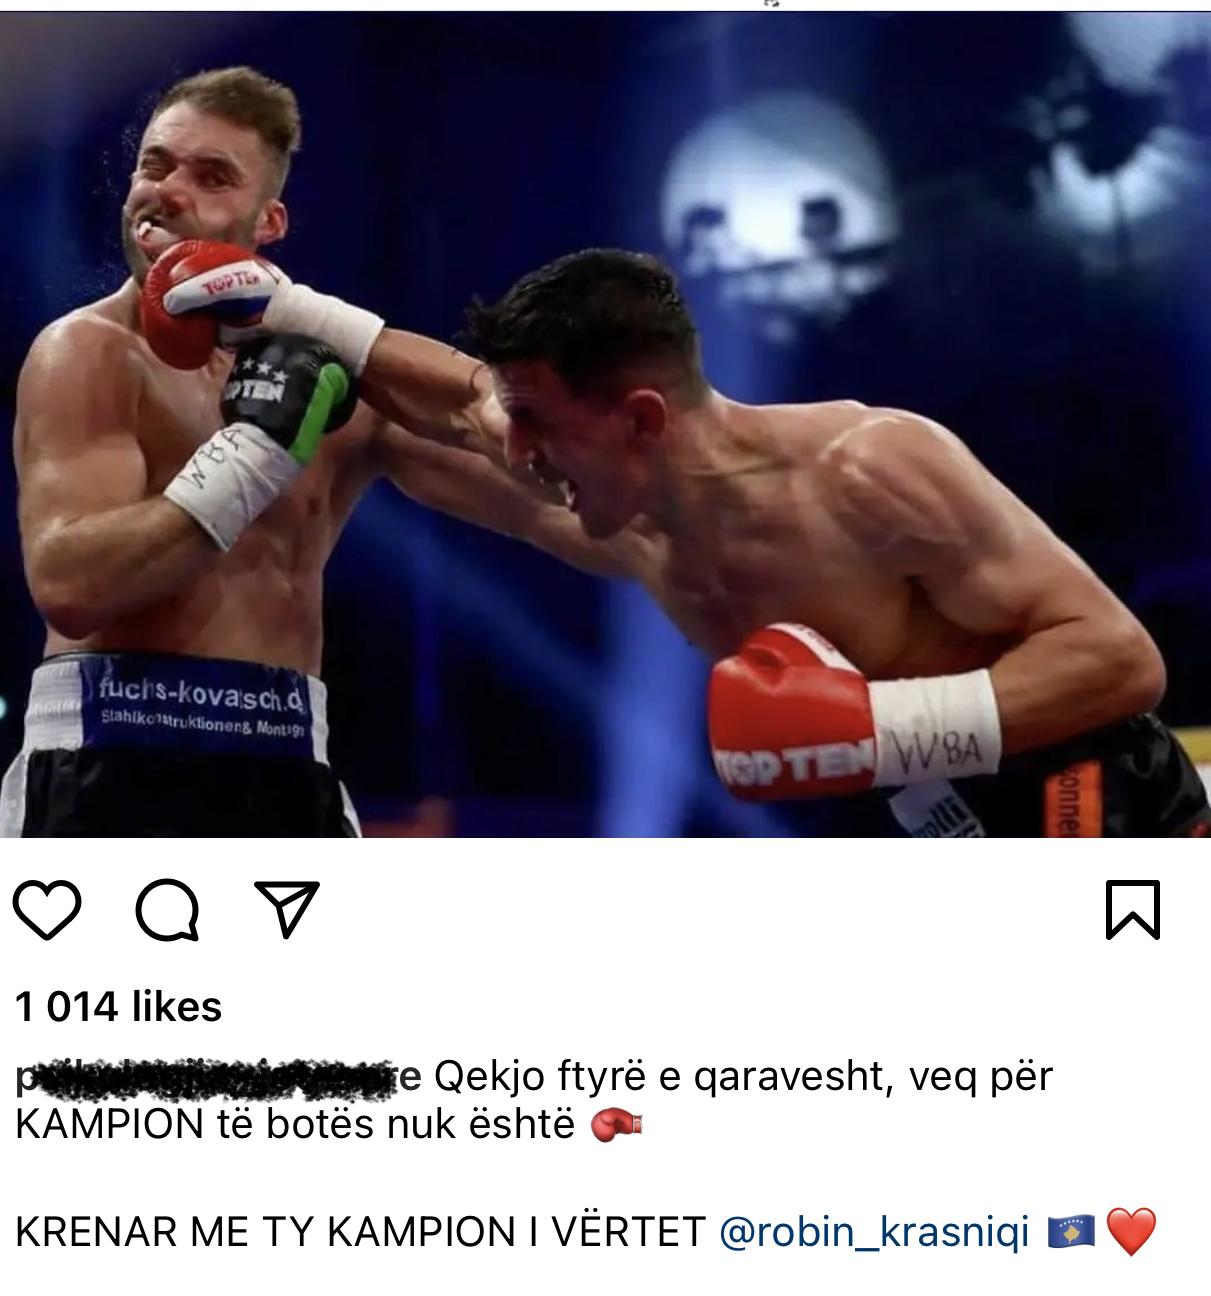Click the boxing glove emoji in caption
The width and height of the screenshot is (1211, 1296).
pos(617,1125)
